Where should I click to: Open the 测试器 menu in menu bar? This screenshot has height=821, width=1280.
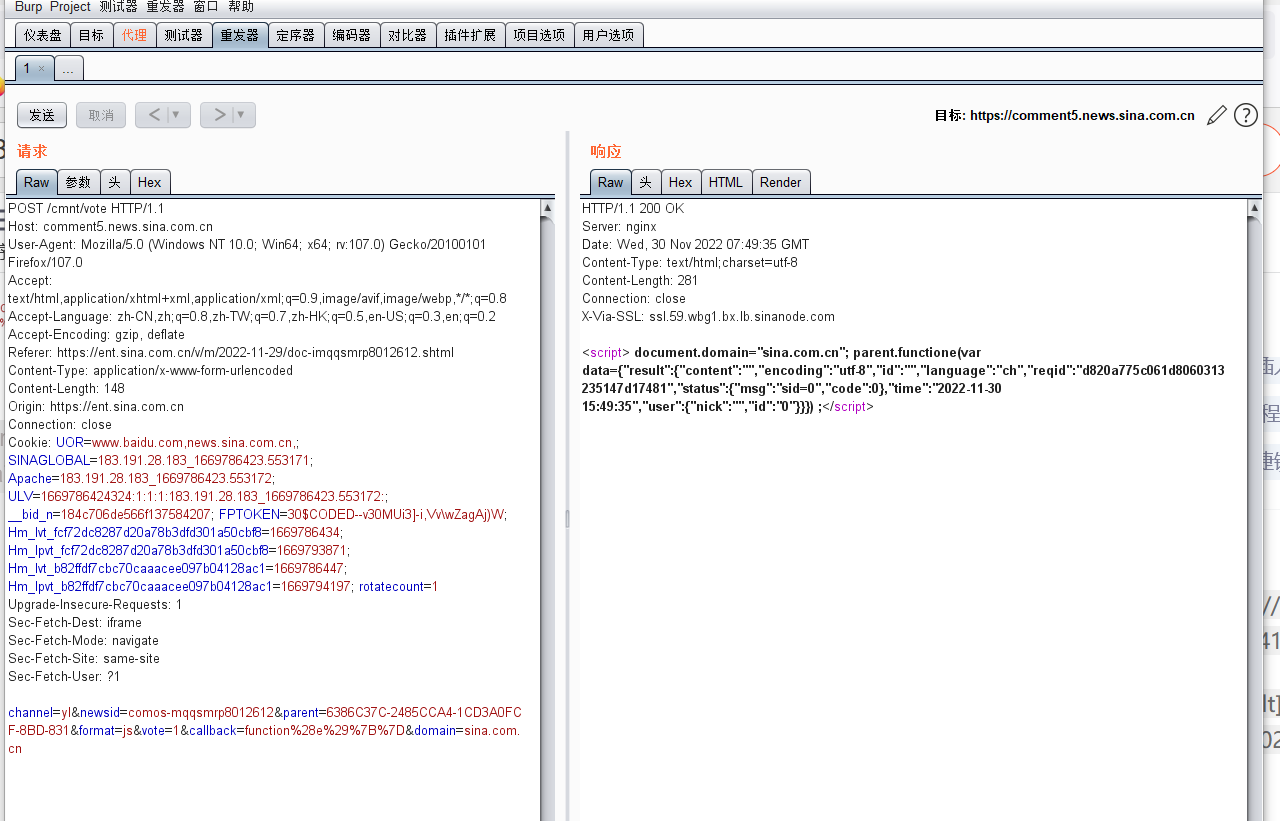(118, 7)
